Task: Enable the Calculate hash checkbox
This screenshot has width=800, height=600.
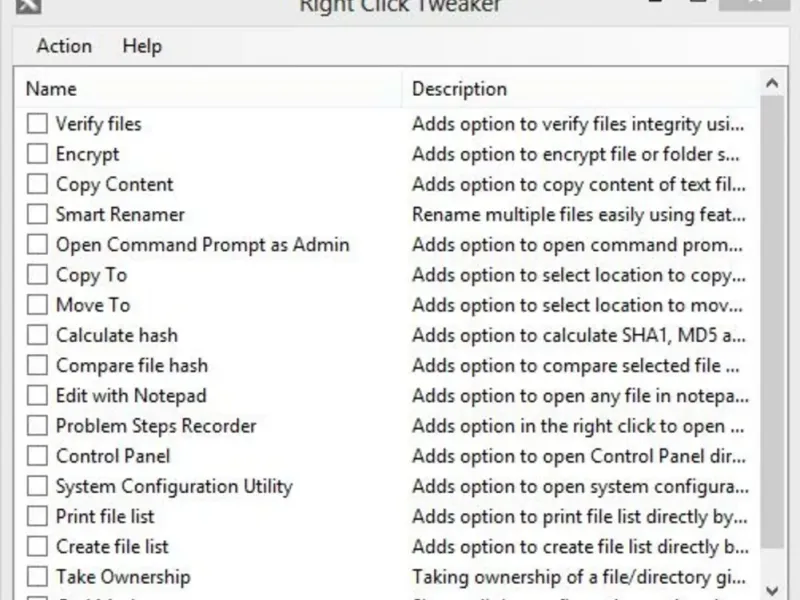Action: click(x=38, y=335)
